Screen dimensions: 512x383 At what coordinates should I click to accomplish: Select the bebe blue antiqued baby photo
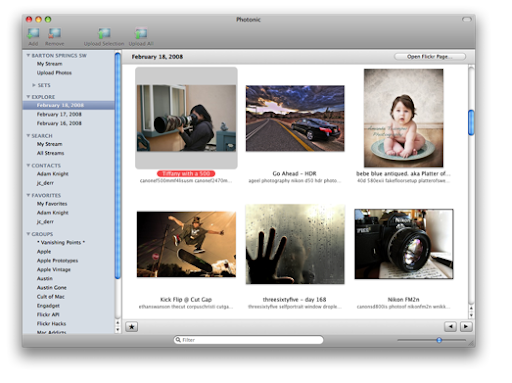click(404, 118)
